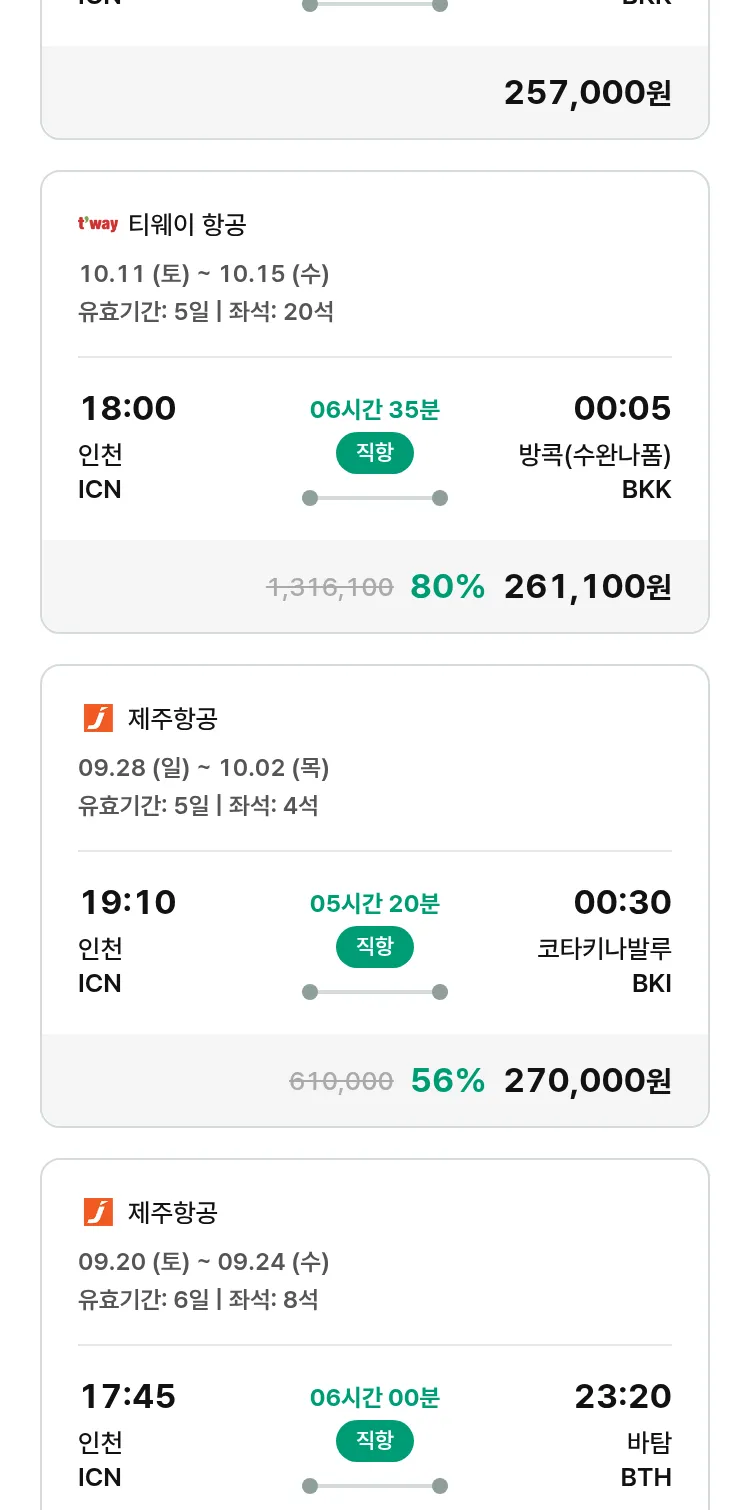This screenshot has width=750, height=1510.
Task: Tap the 바탐 destination
Action: [649, 1443]
